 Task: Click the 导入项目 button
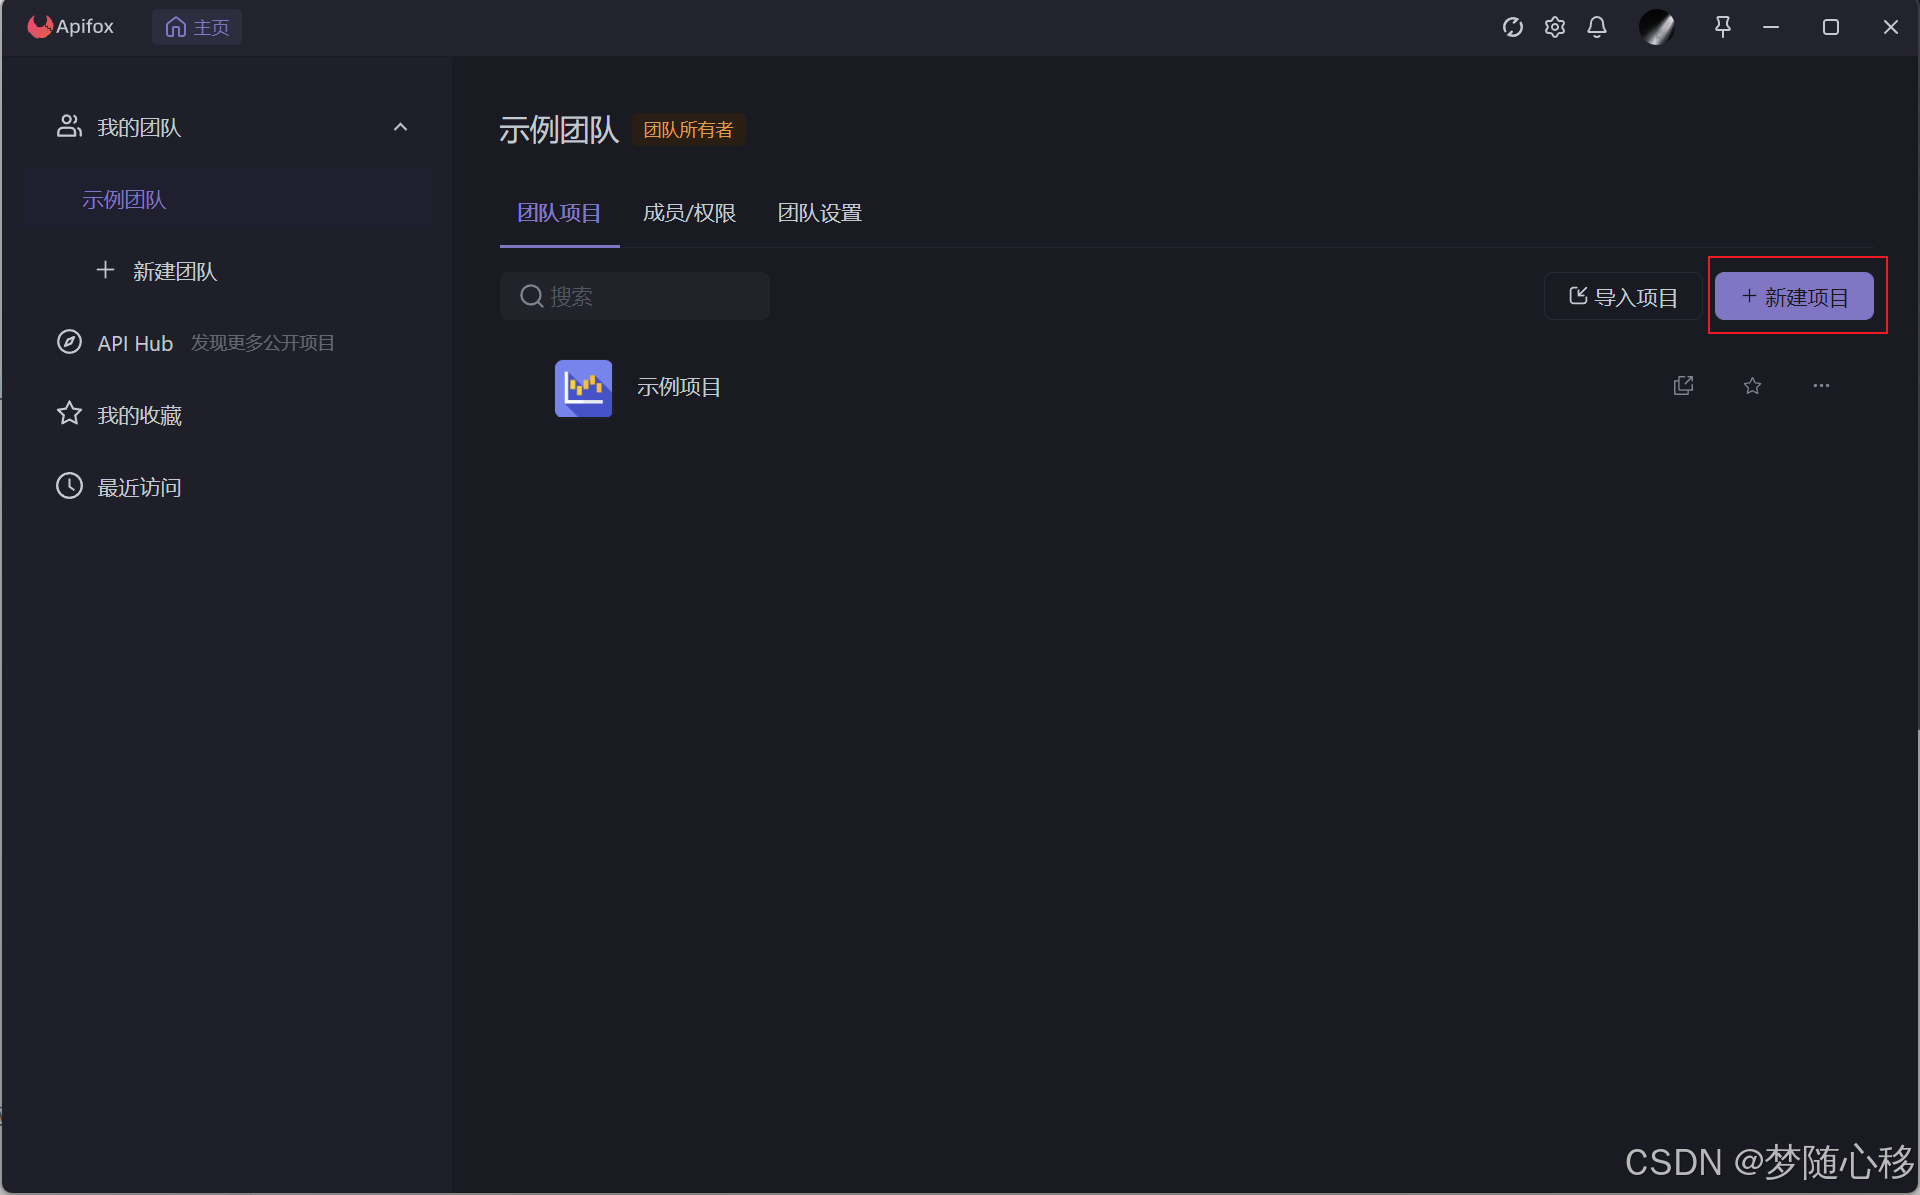[x=1622, y=297]
